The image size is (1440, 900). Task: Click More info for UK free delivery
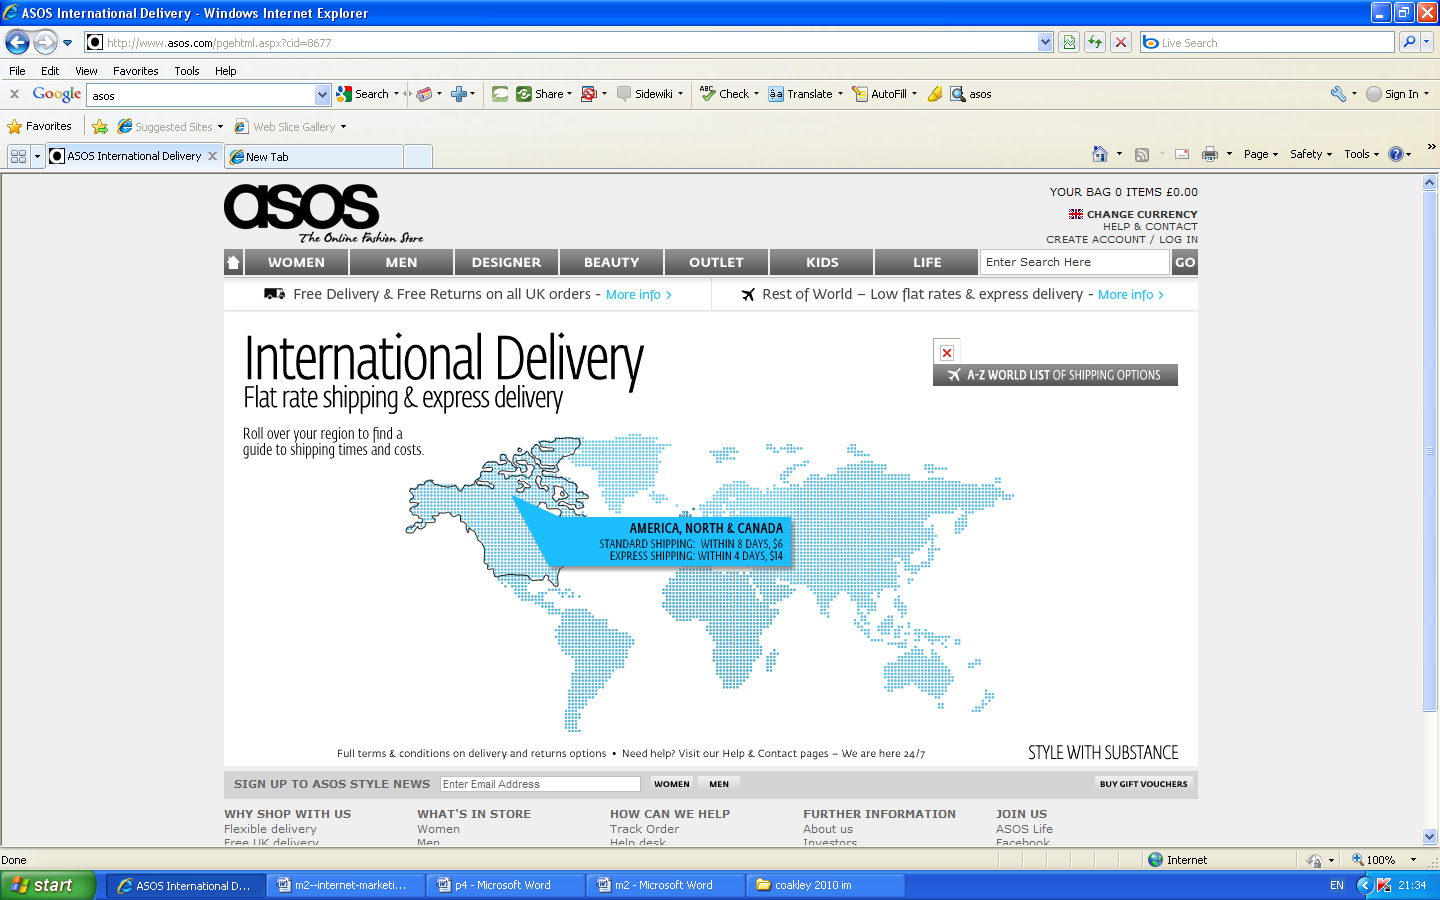click(639, 295)
